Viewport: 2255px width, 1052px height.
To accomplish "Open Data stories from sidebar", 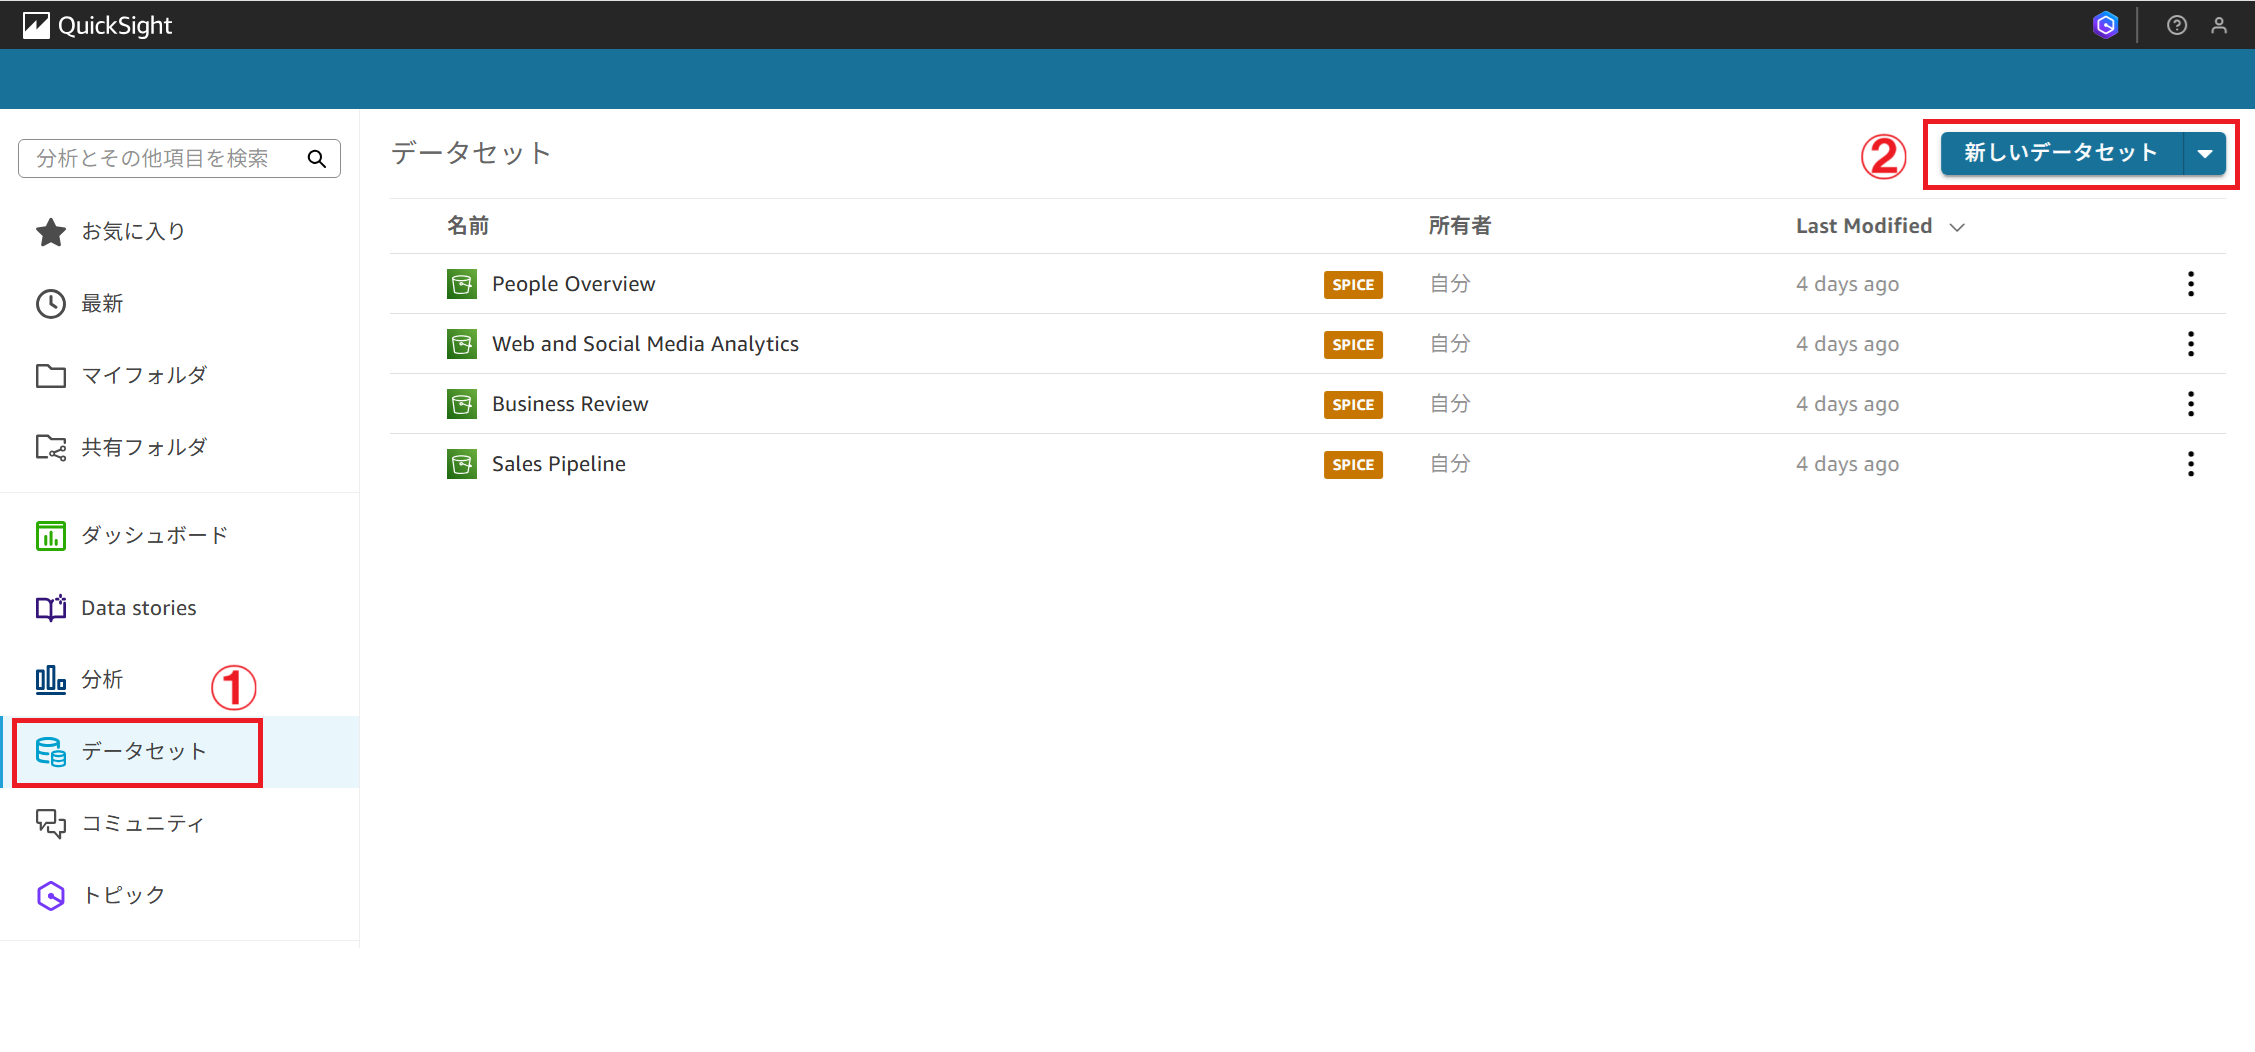I will coord(138,608).
